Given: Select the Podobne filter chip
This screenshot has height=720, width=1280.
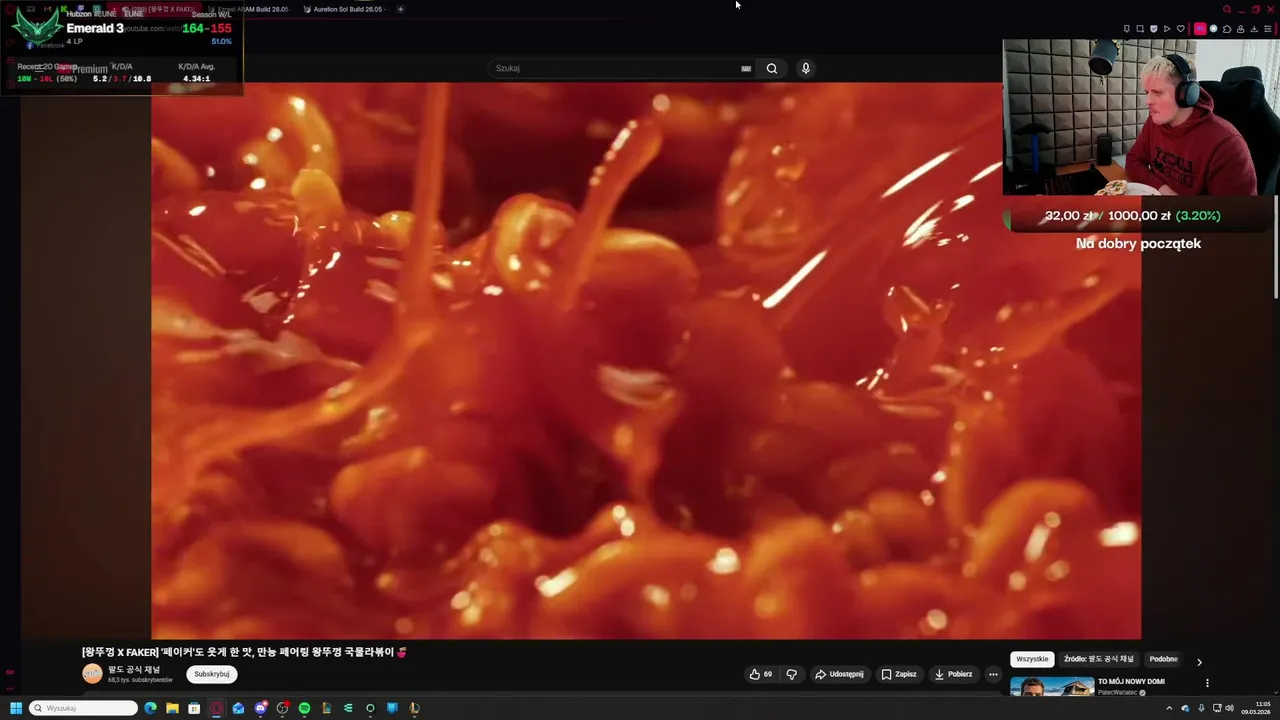Looking at the screenshot, I should pos(1163,659).
